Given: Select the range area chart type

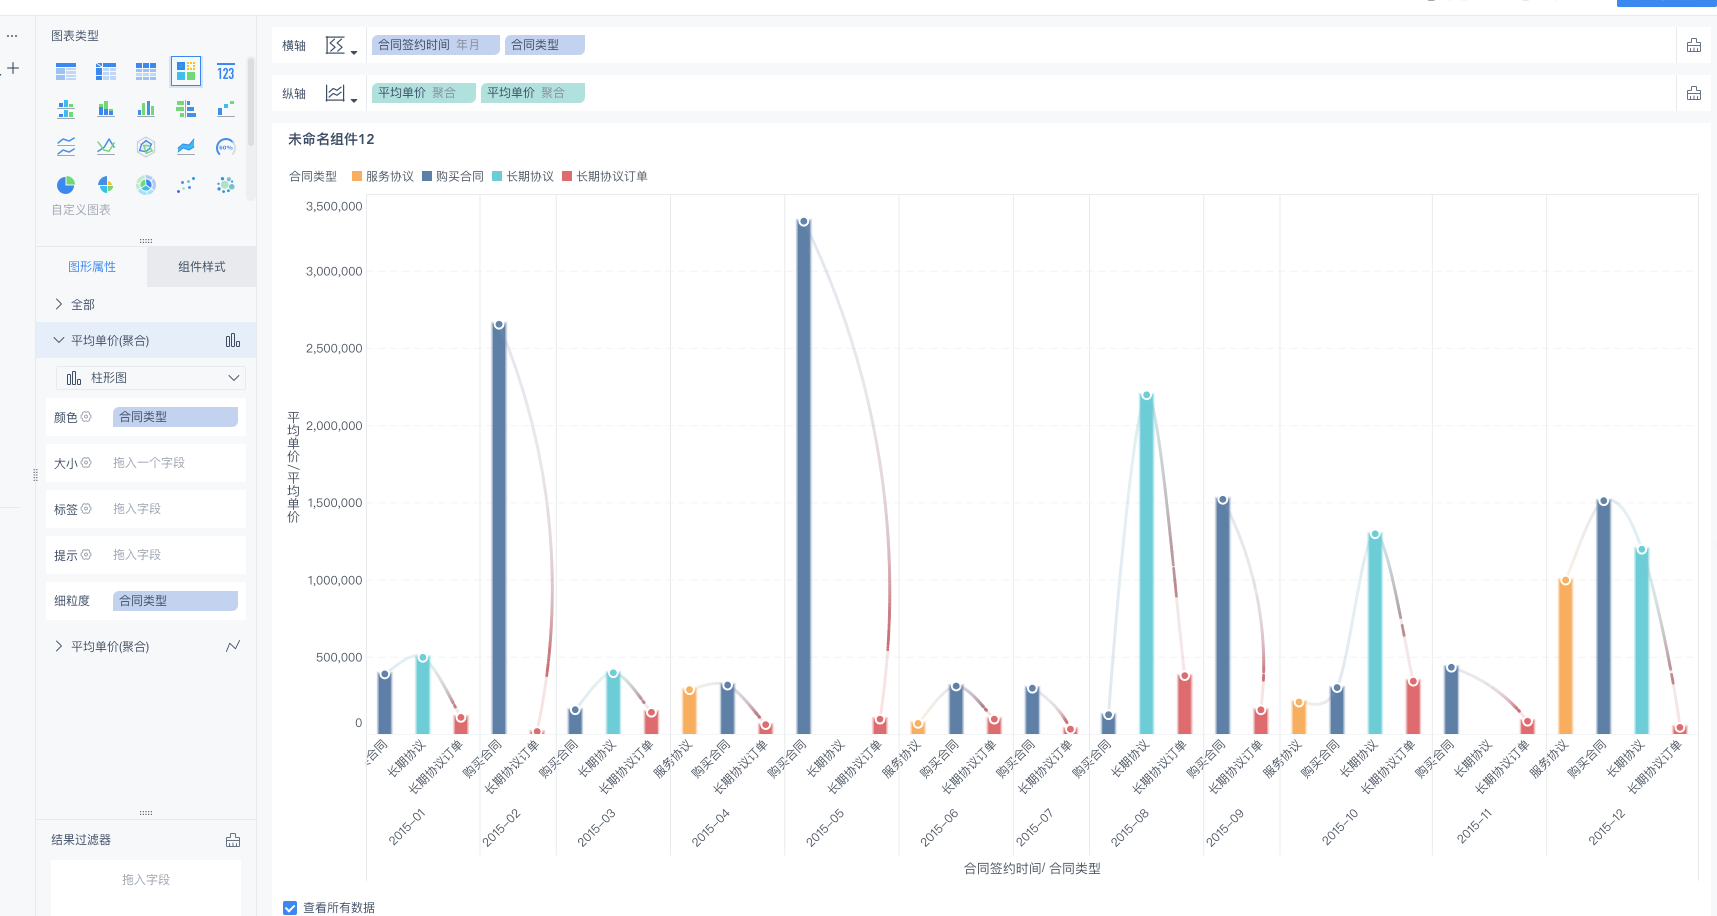Looking at the screenshot, I should tap(186, 147).
